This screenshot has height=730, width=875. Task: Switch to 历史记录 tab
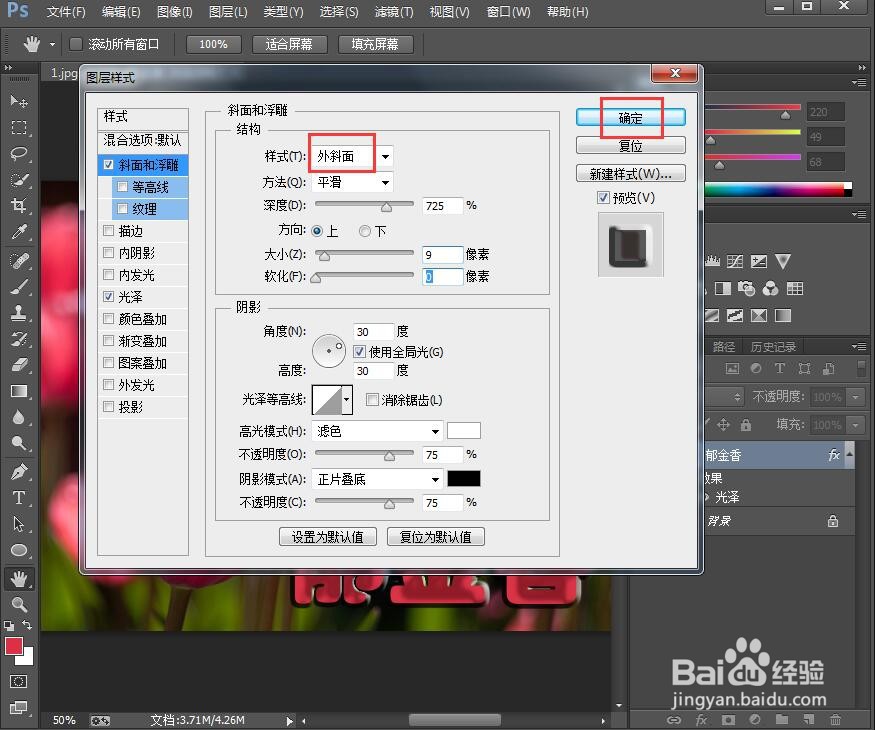[x=773, y=347]
